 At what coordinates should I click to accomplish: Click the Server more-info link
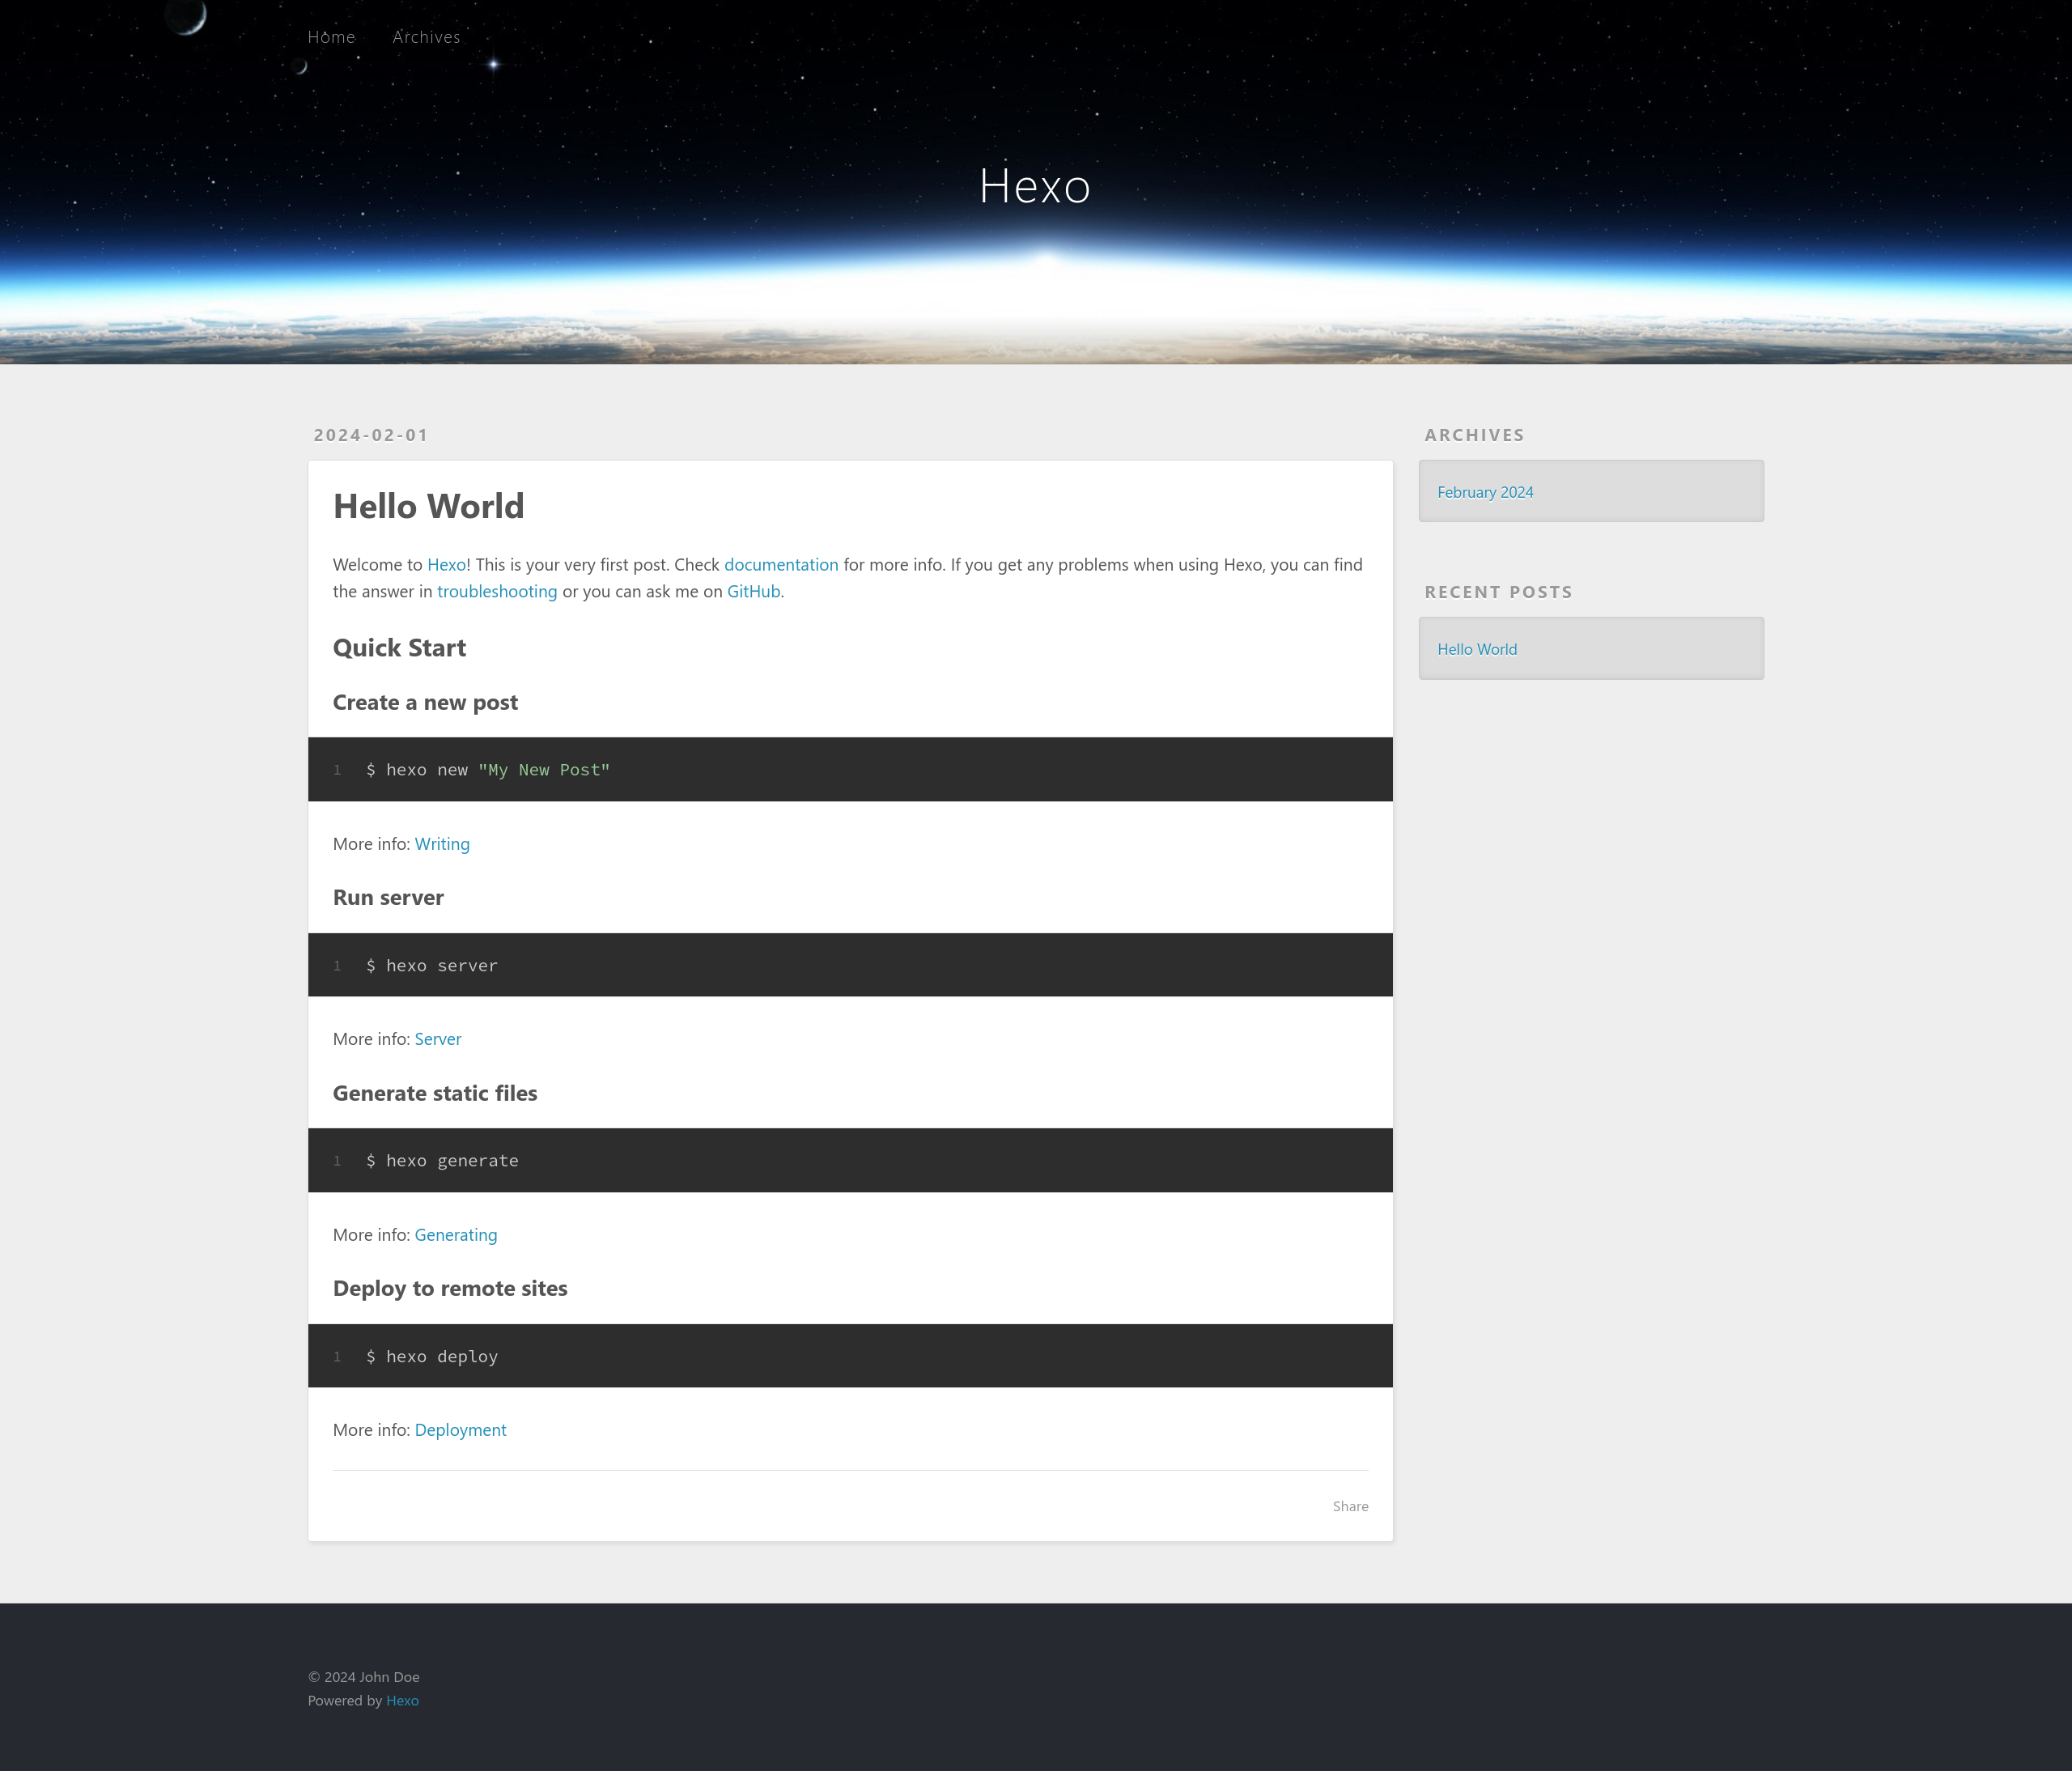437,1039
